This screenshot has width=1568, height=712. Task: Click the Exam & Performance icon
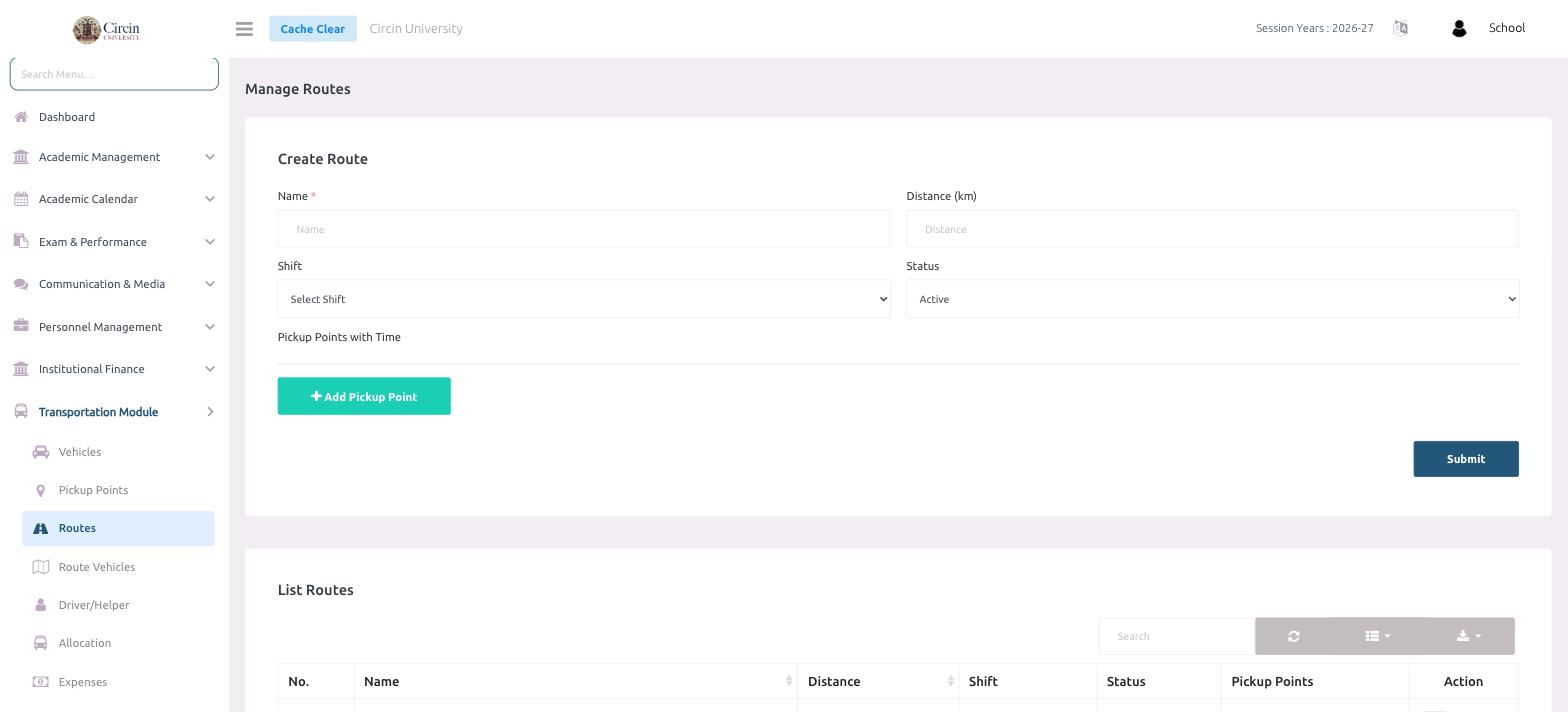pos(21,242)
